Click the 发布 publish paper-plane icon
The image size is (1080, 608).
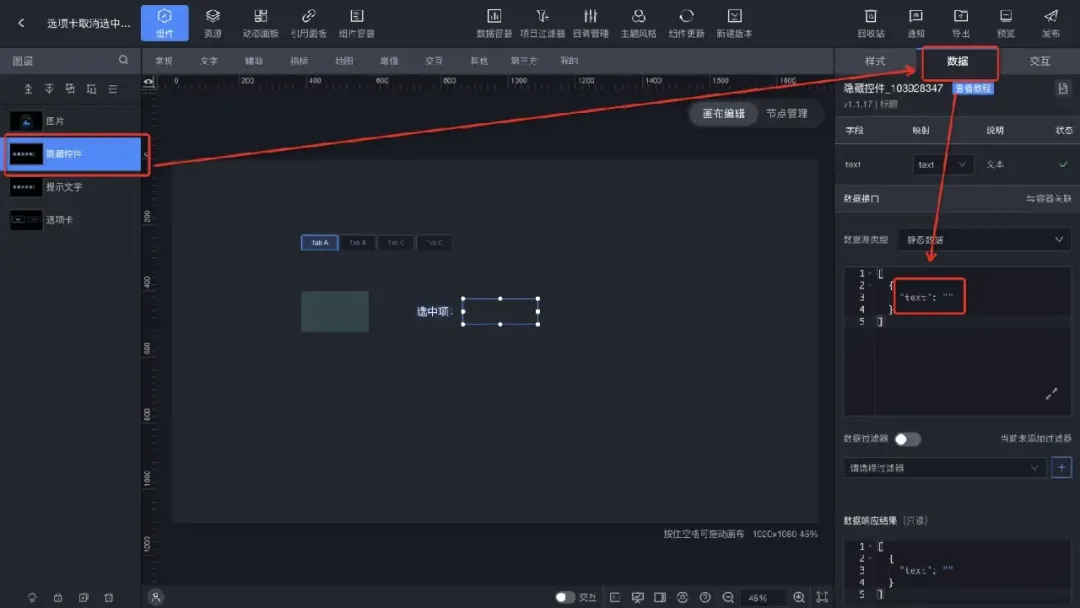(x=1050, y=23)
